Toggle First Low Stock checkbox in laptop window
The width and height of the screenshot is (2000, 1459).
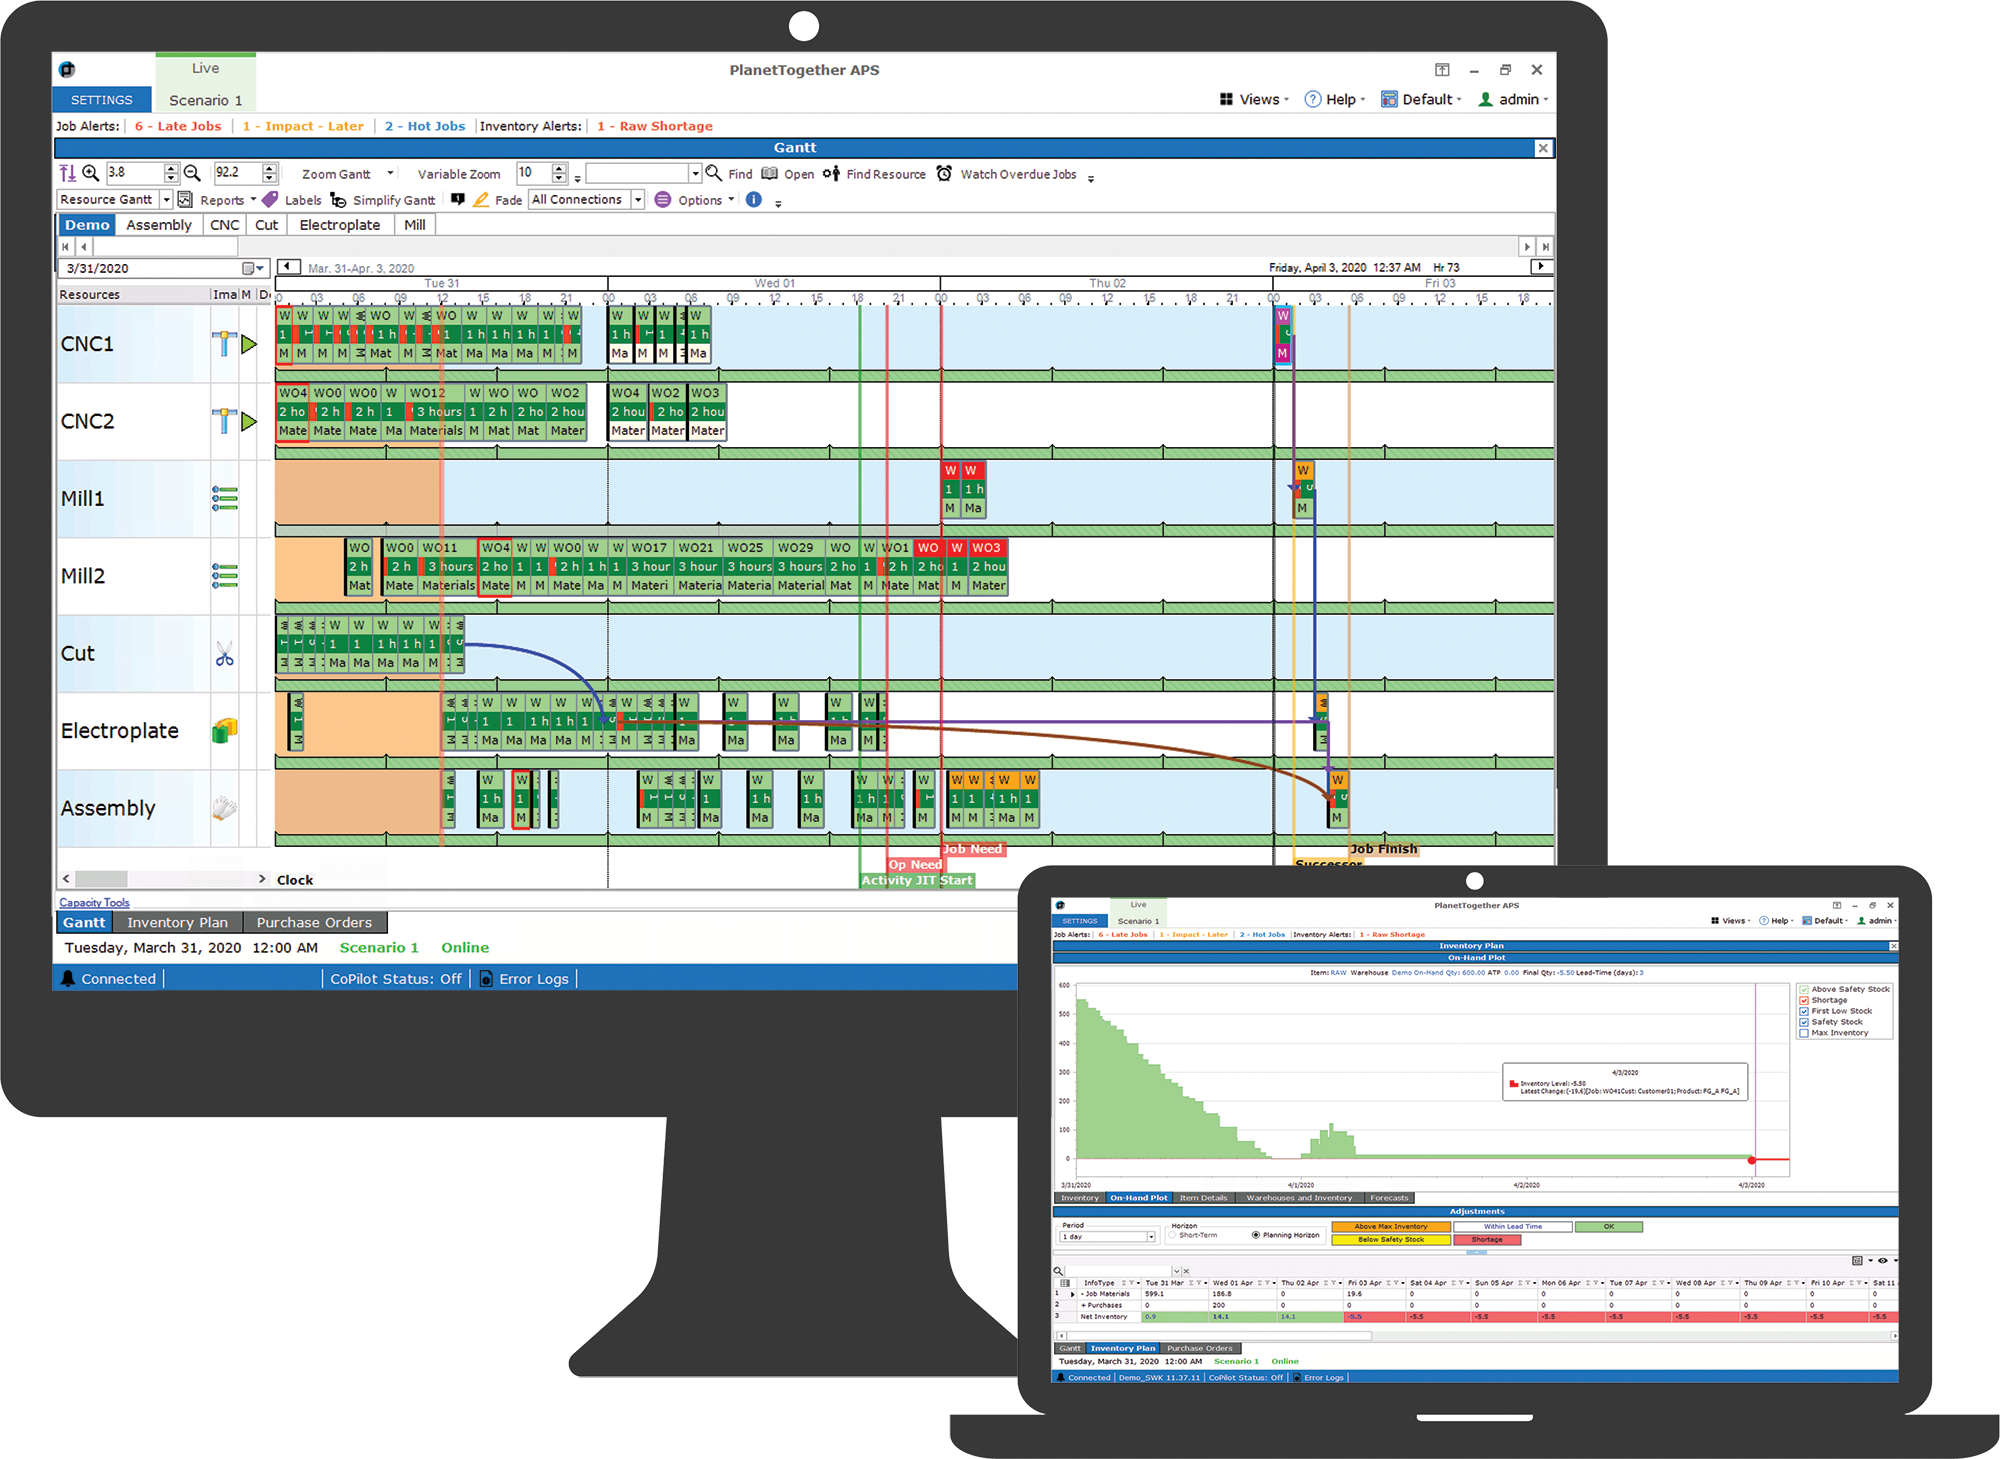[x=1804, y=1011]
